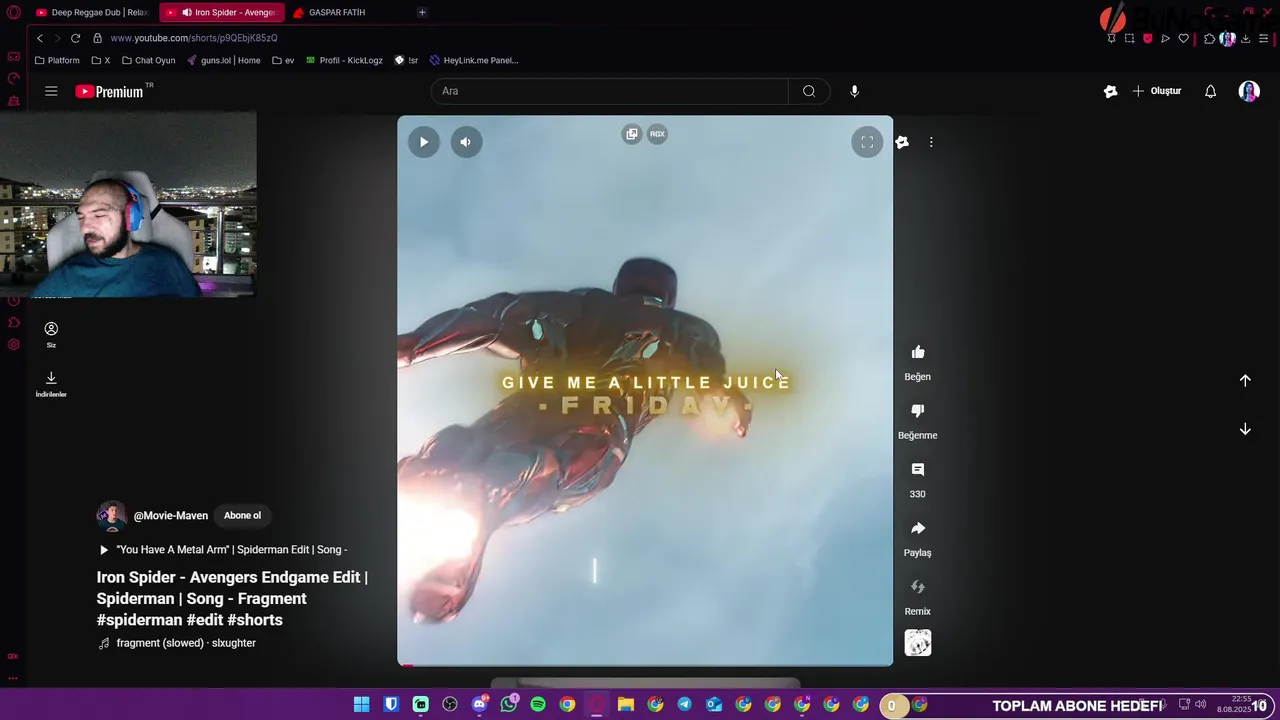The height and width of the screenshot is (720, 1280).
Task: Click the splat icon left of Oluştur
Action: (1110, 91)
